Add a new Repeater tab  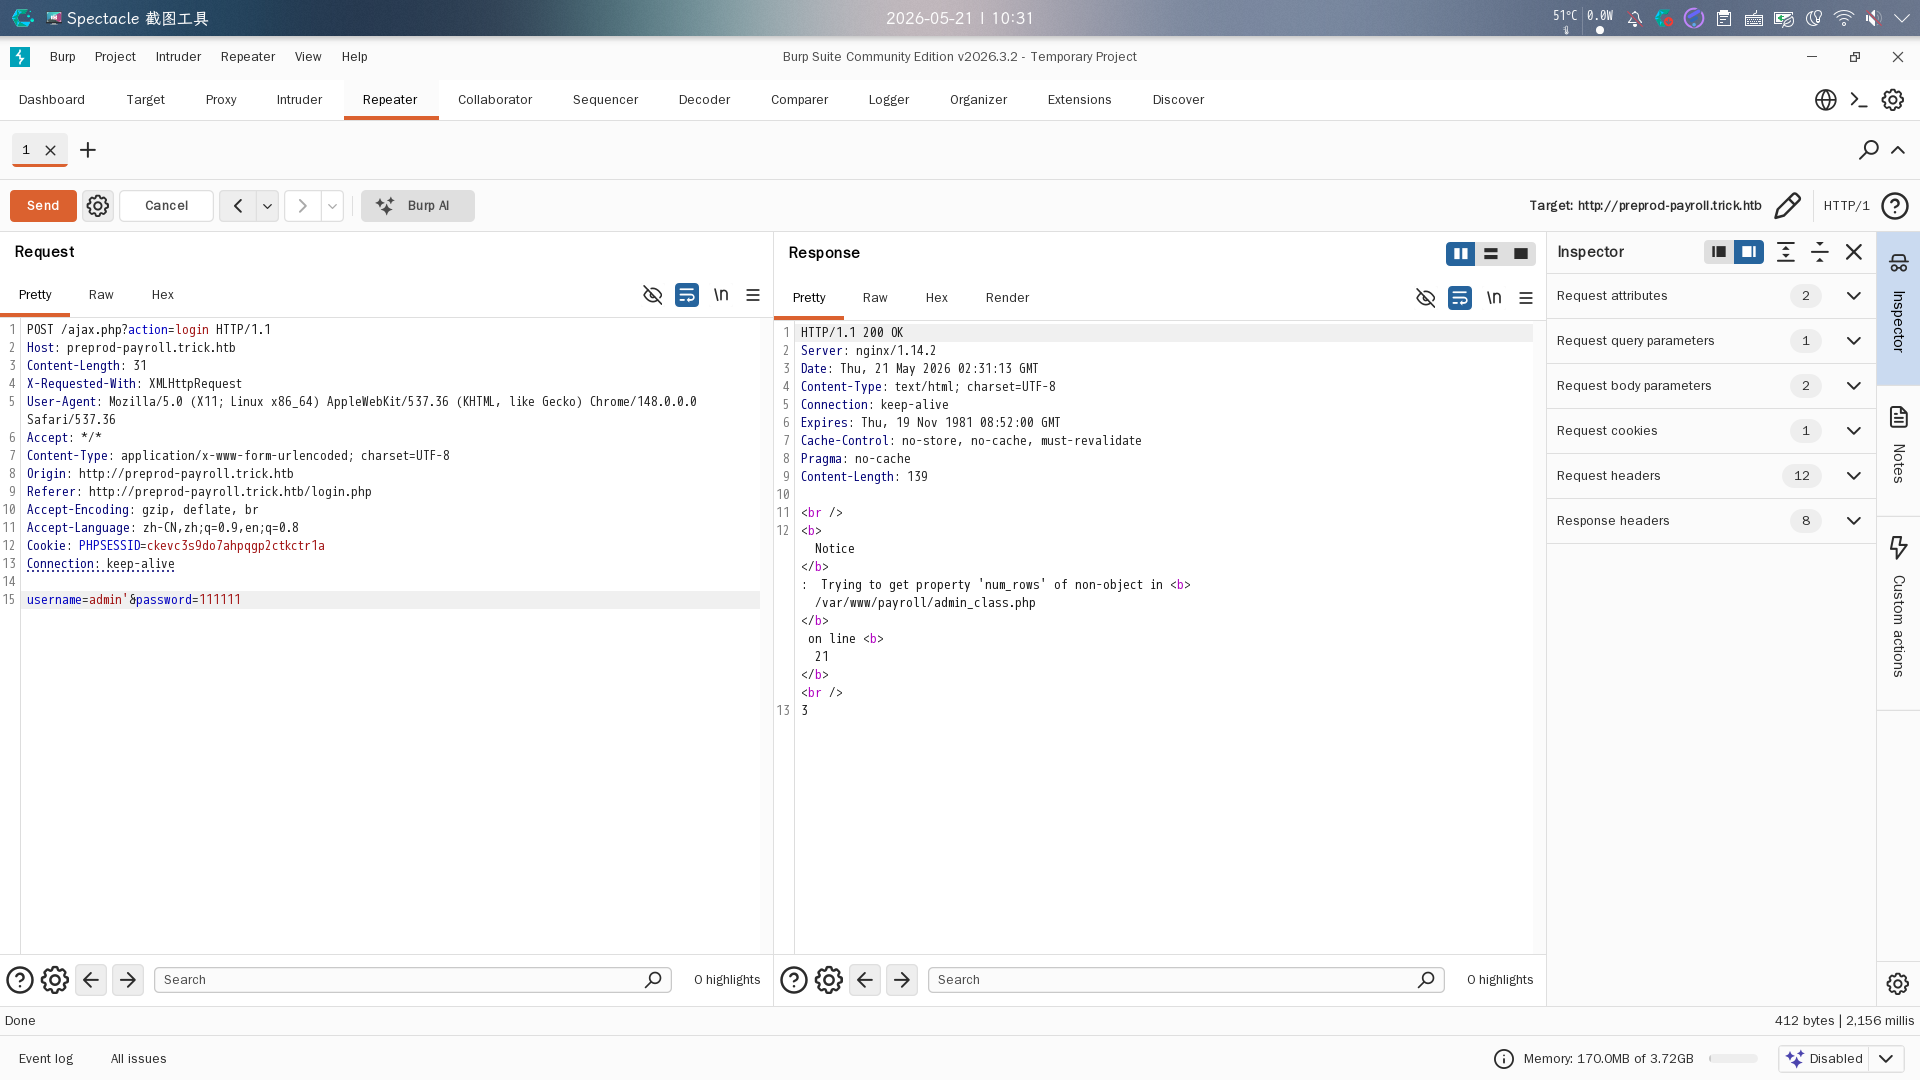88,150
